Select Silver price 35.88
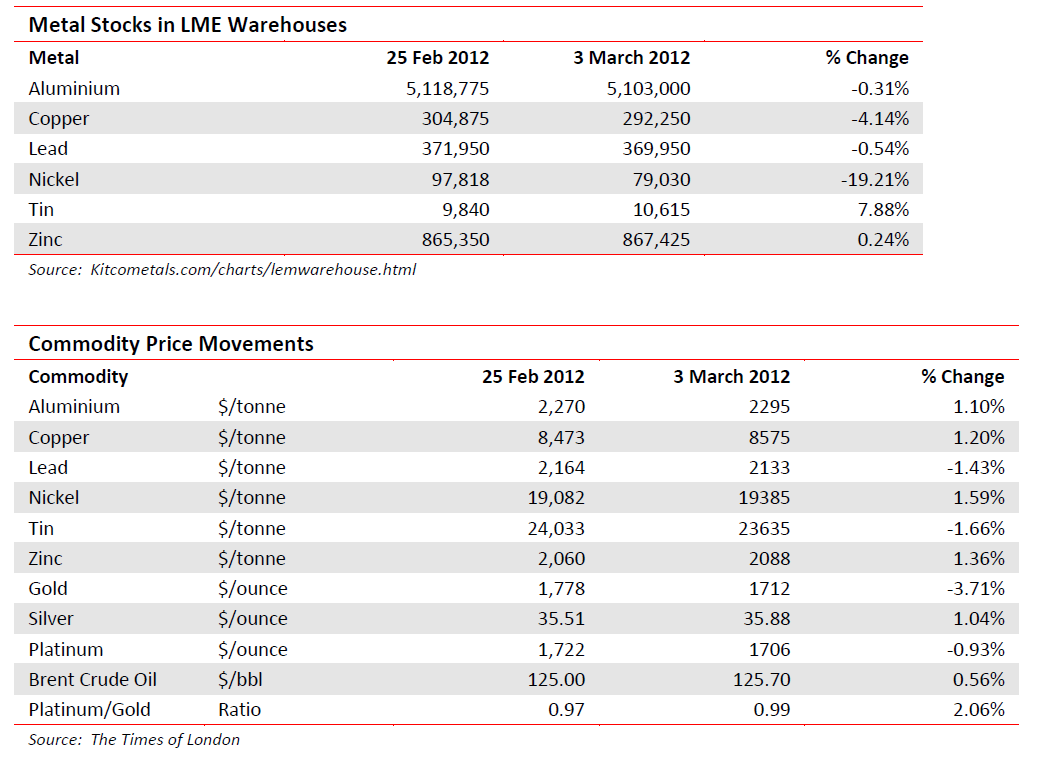This screenshot has width=1039, height=757. [x=765, y=619]
